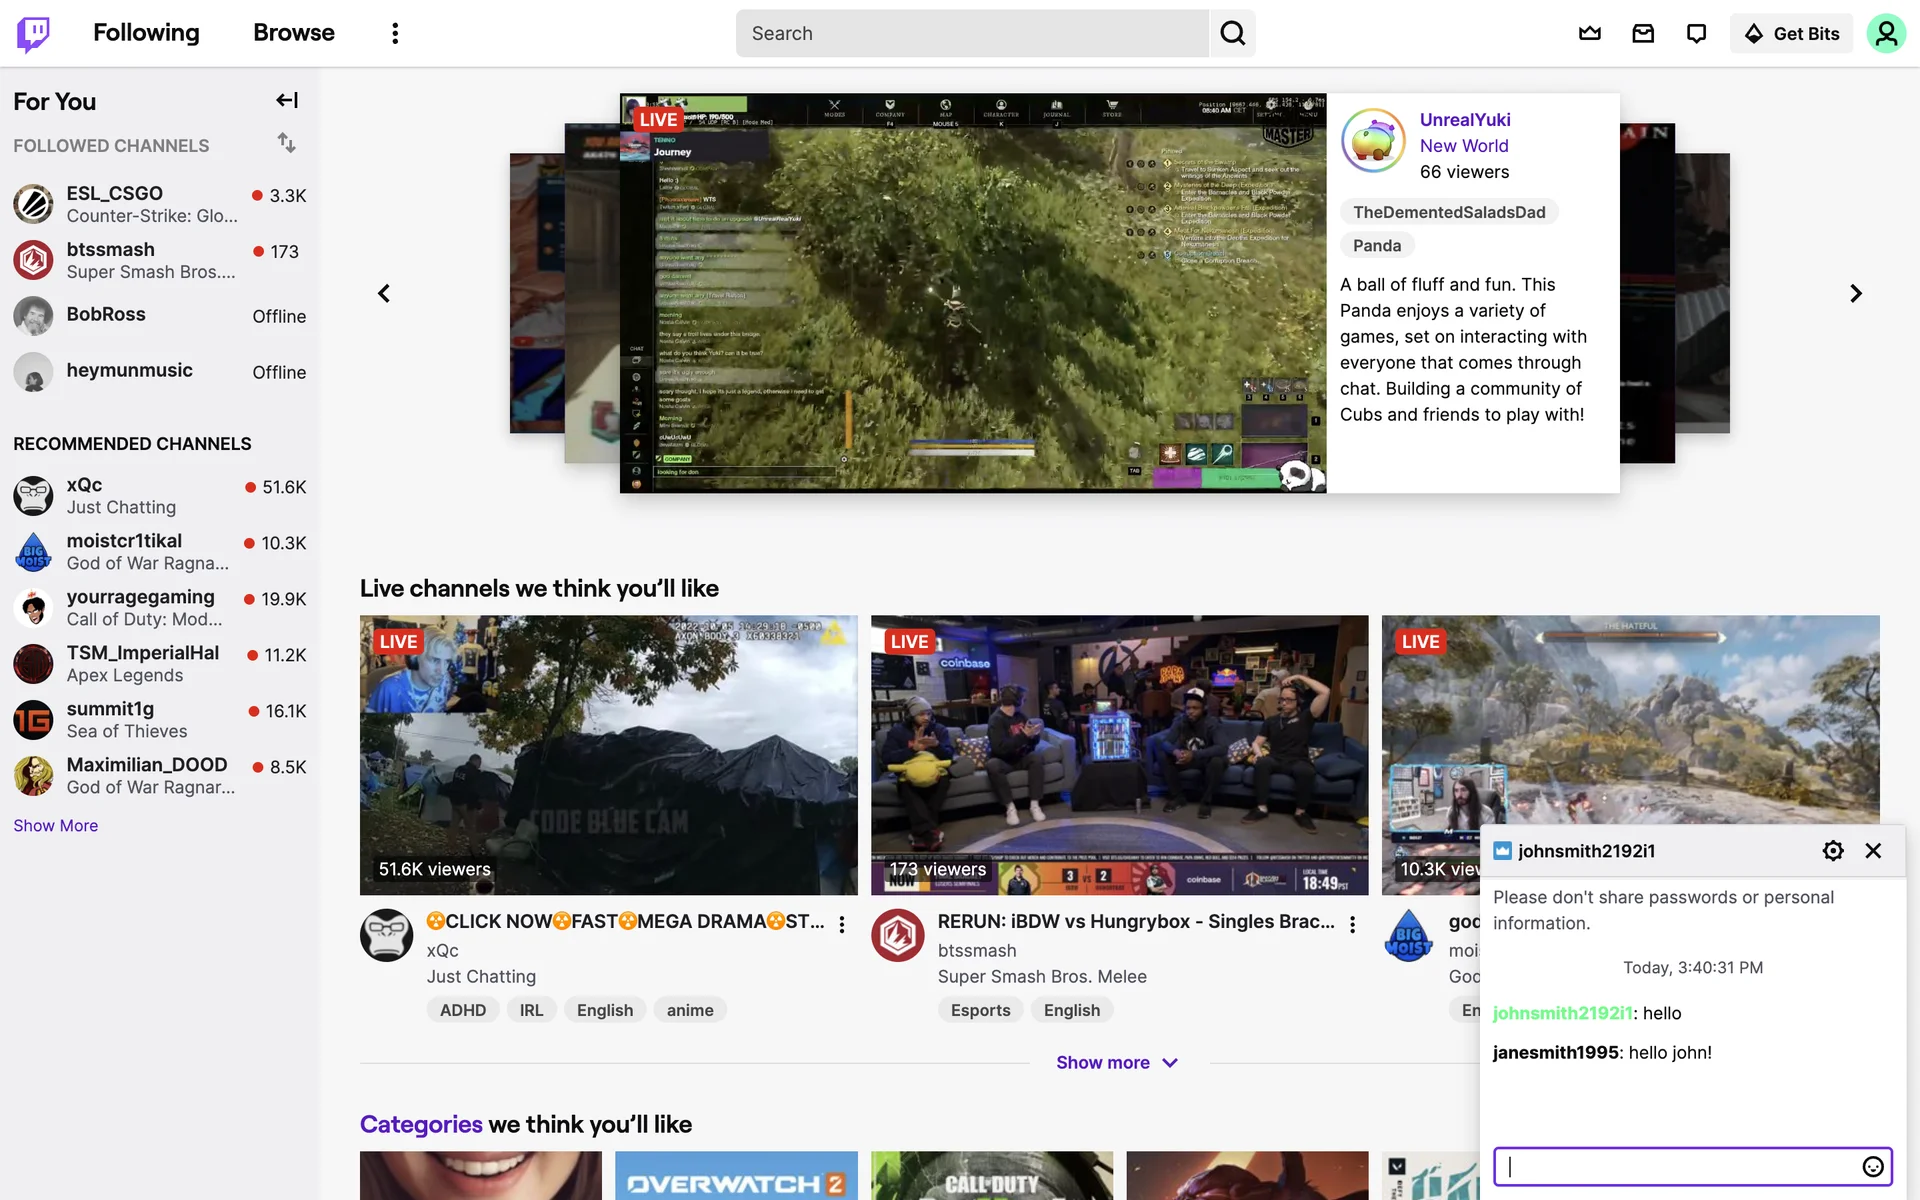The width and height of the screenshot is (1920, 1200).
Task: Click the Twitch logo home icon
Action: [33, 33]
